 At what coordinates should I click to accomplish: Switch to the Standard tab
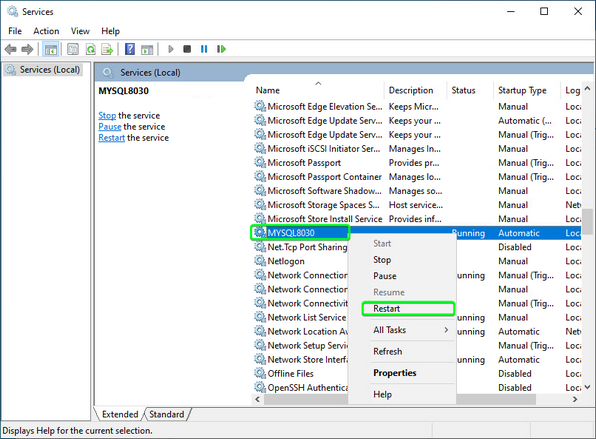(166, 414)
